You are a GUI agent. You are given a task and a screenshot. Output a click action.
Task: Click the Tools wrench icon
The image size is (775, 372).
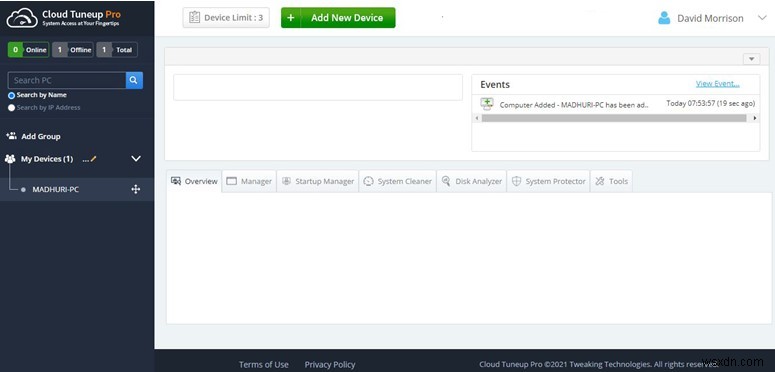click(x=600, y=181)
